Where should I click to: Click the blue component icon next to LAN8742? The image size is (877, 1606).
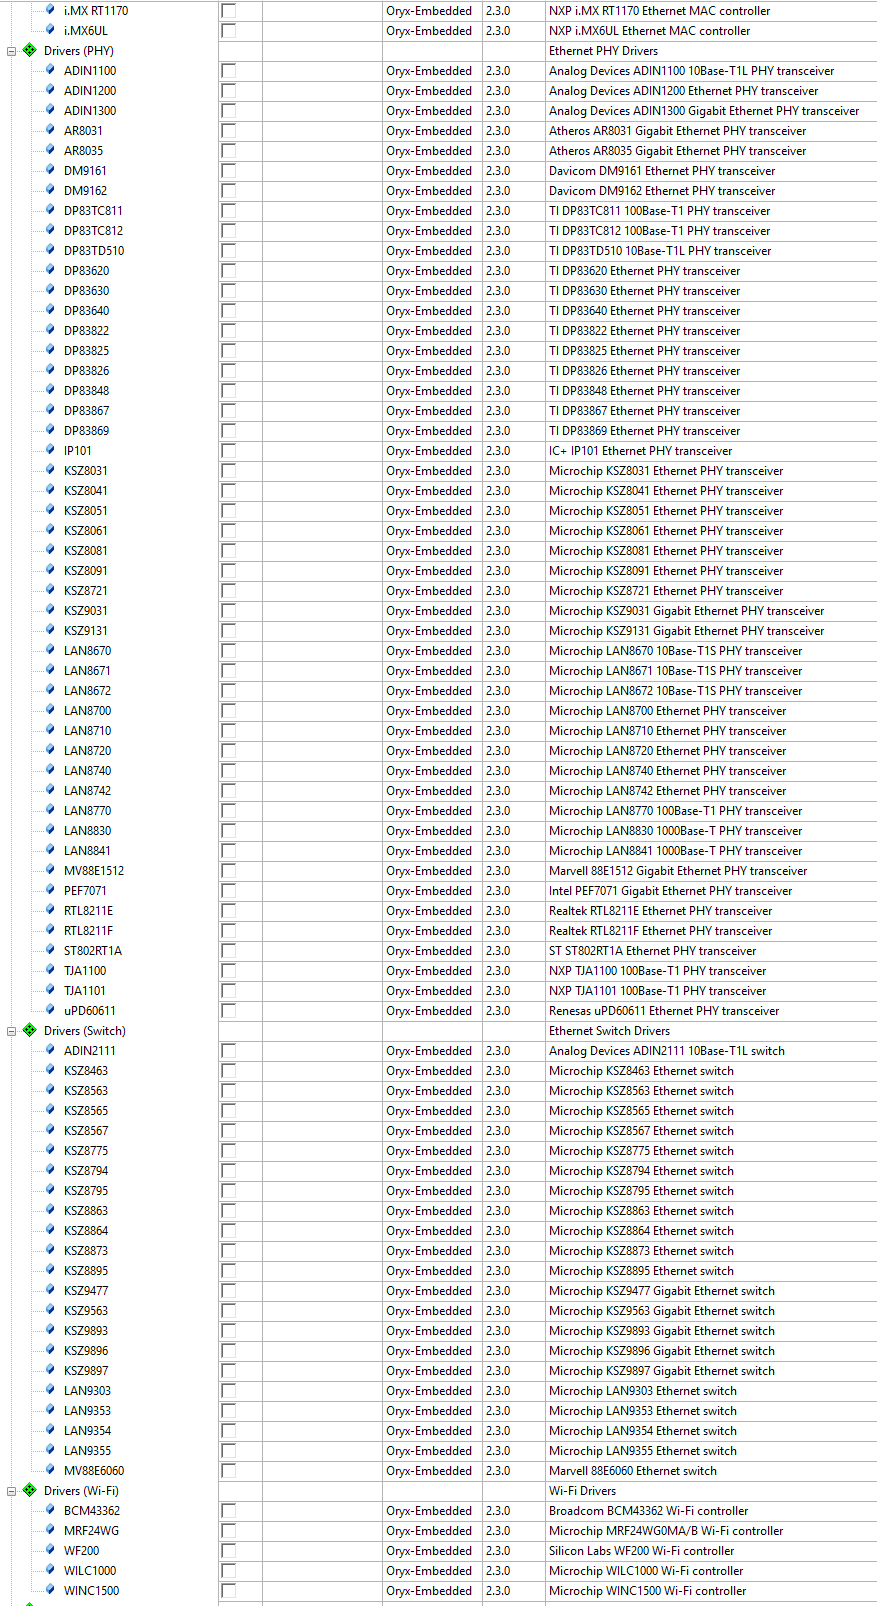(x=51, y=790)
